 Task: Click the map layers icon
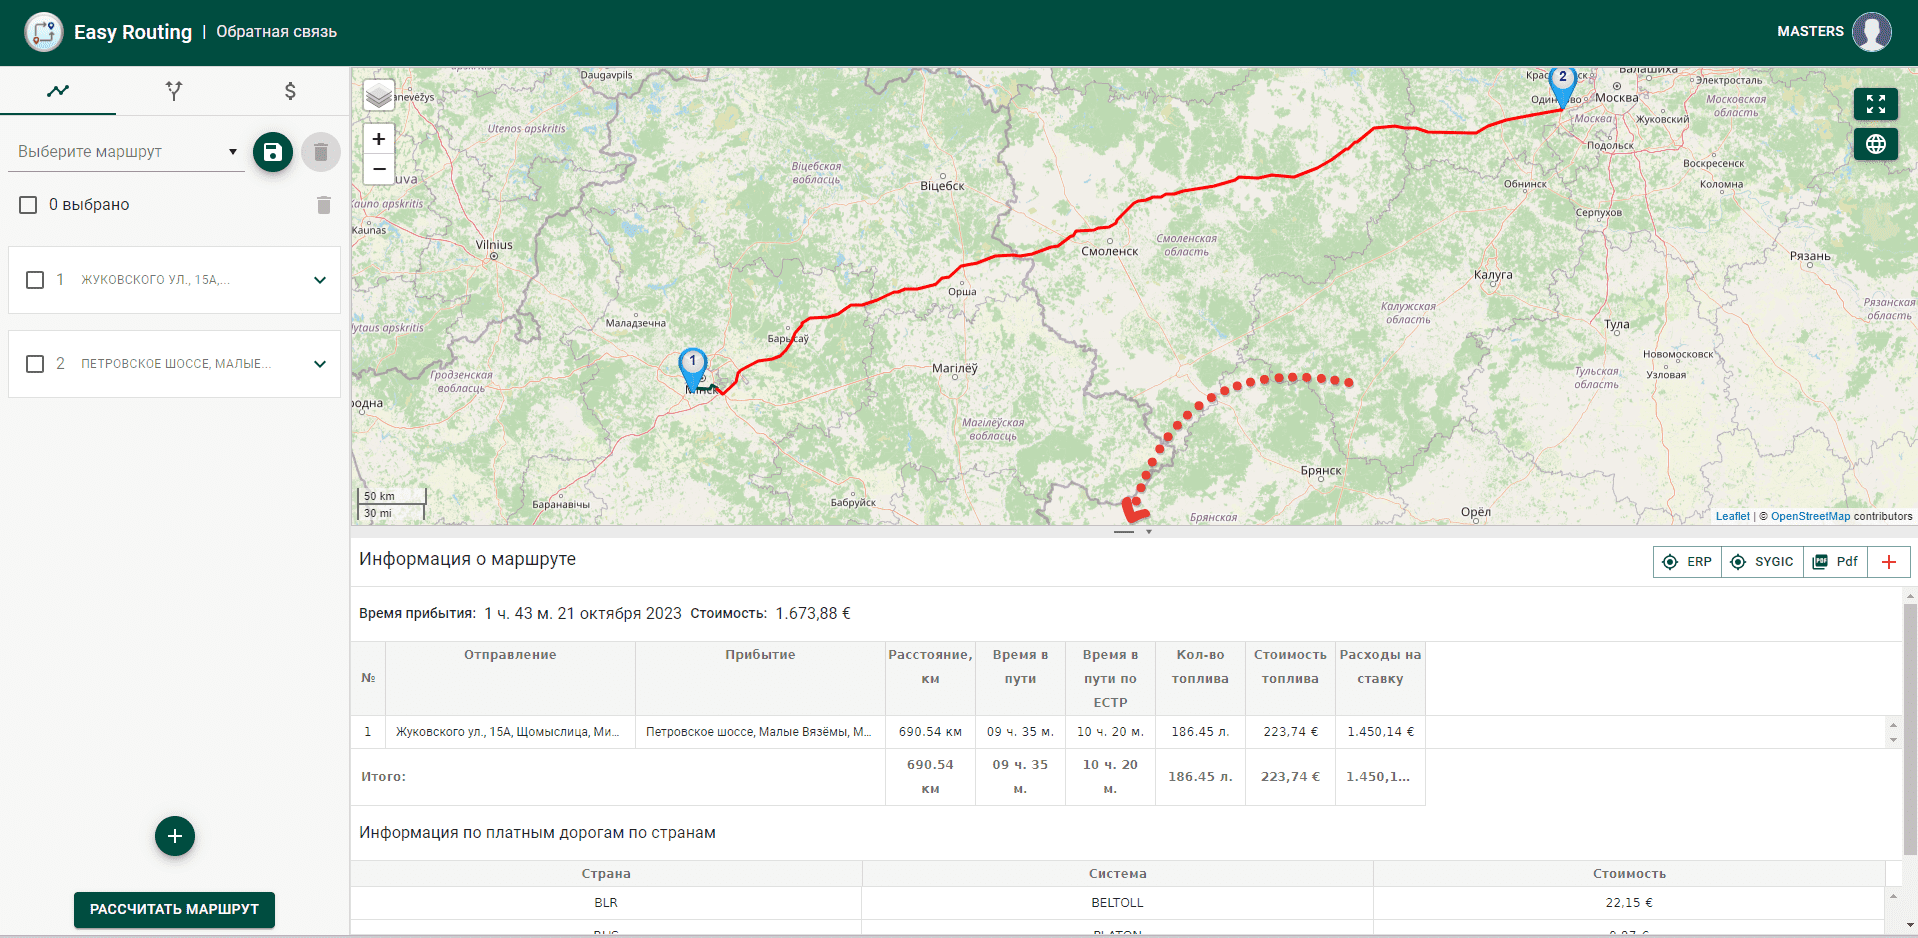[x=378, y=96]
